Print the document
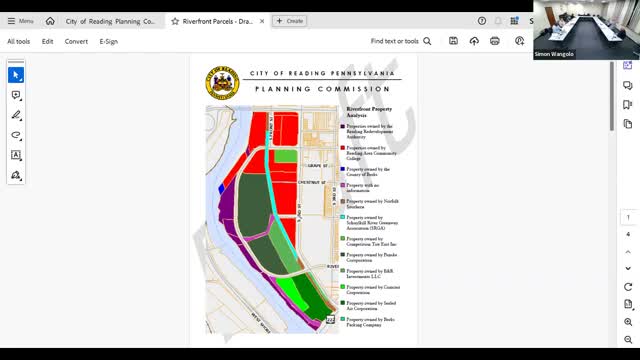The image size is (640, 360). [x=495, y=41]
